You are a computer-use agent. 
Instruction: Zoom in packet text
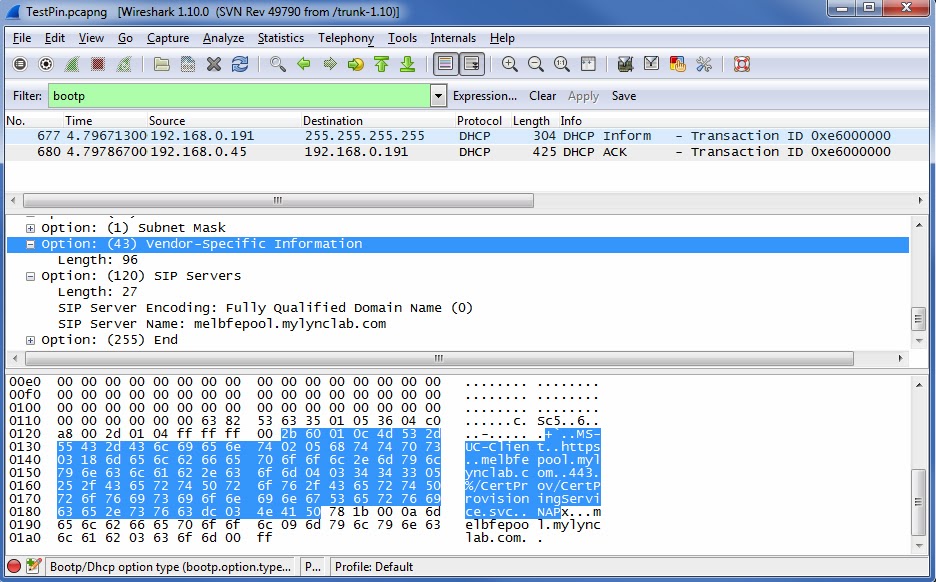point(509,64)
